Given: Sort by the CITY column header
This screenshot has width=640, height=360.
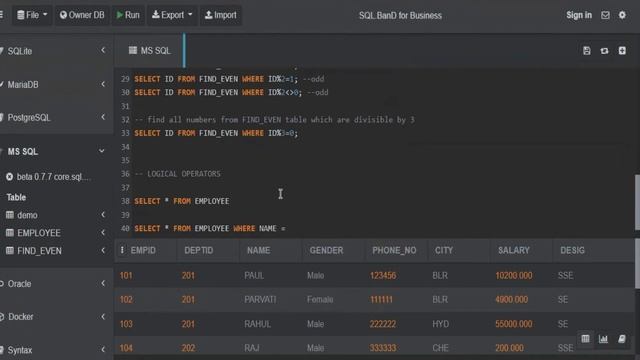Looking at the screenshot, I should pyautogui.click(x=444, y=250).
